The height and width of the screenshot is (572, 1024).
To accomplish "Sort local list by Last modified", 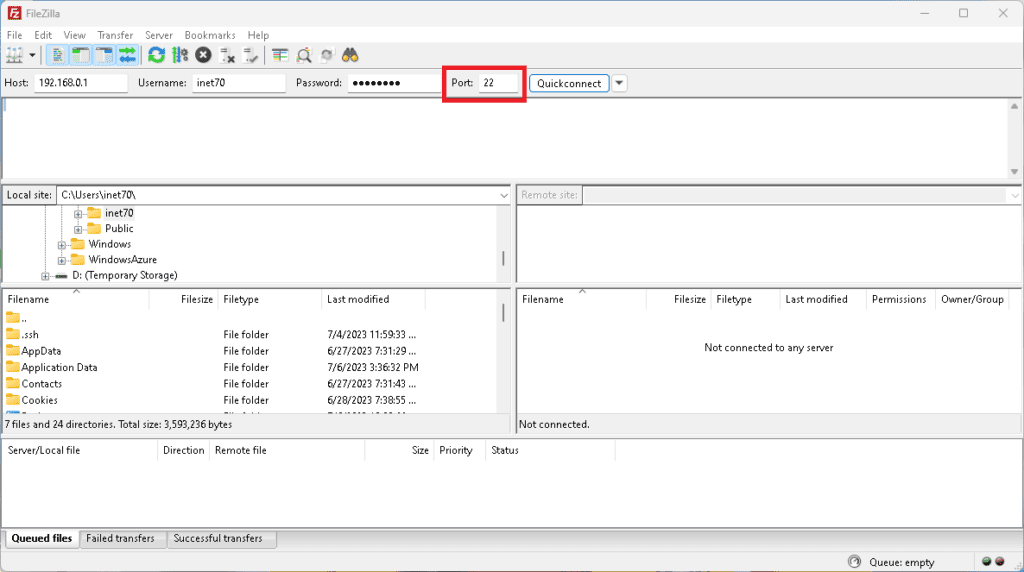I will coord(374,299).
